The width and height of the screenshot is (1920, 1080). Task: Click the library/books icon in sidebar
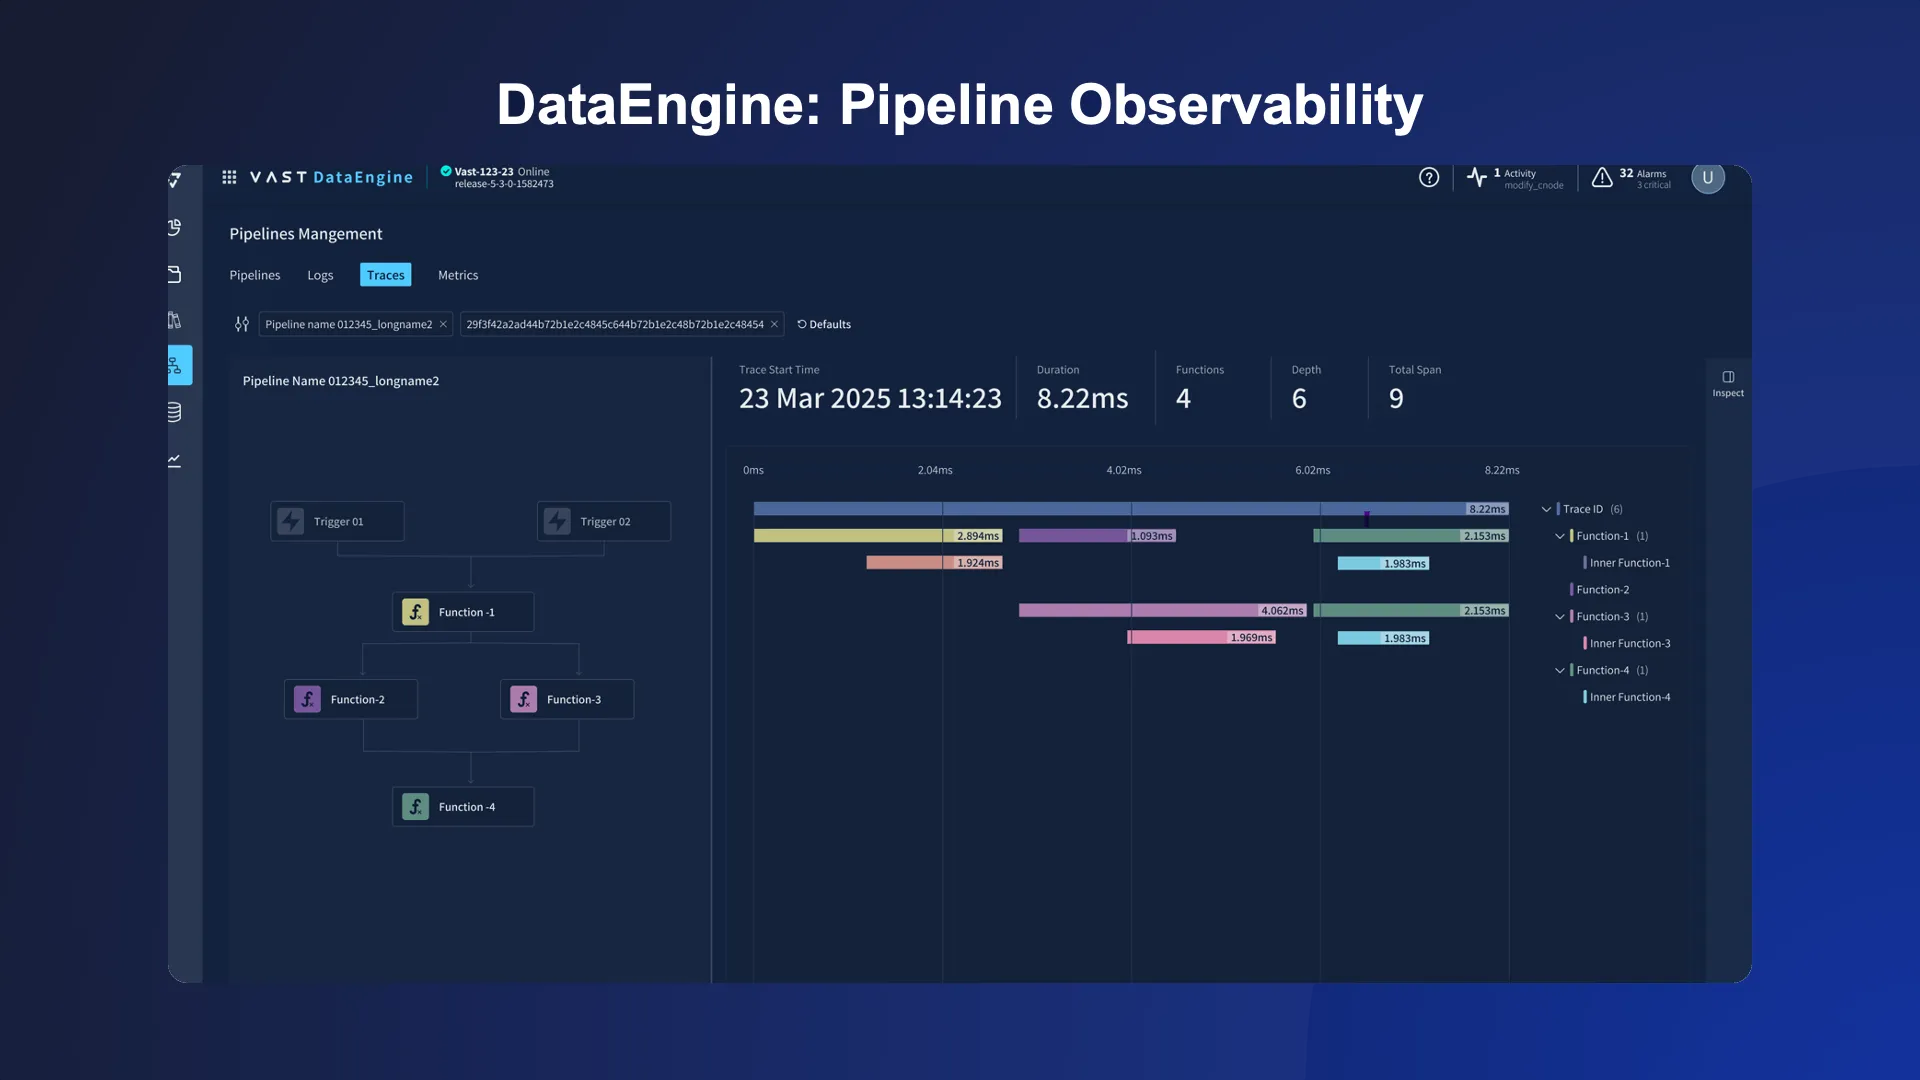pyautogui.click(x=175, y=319)
